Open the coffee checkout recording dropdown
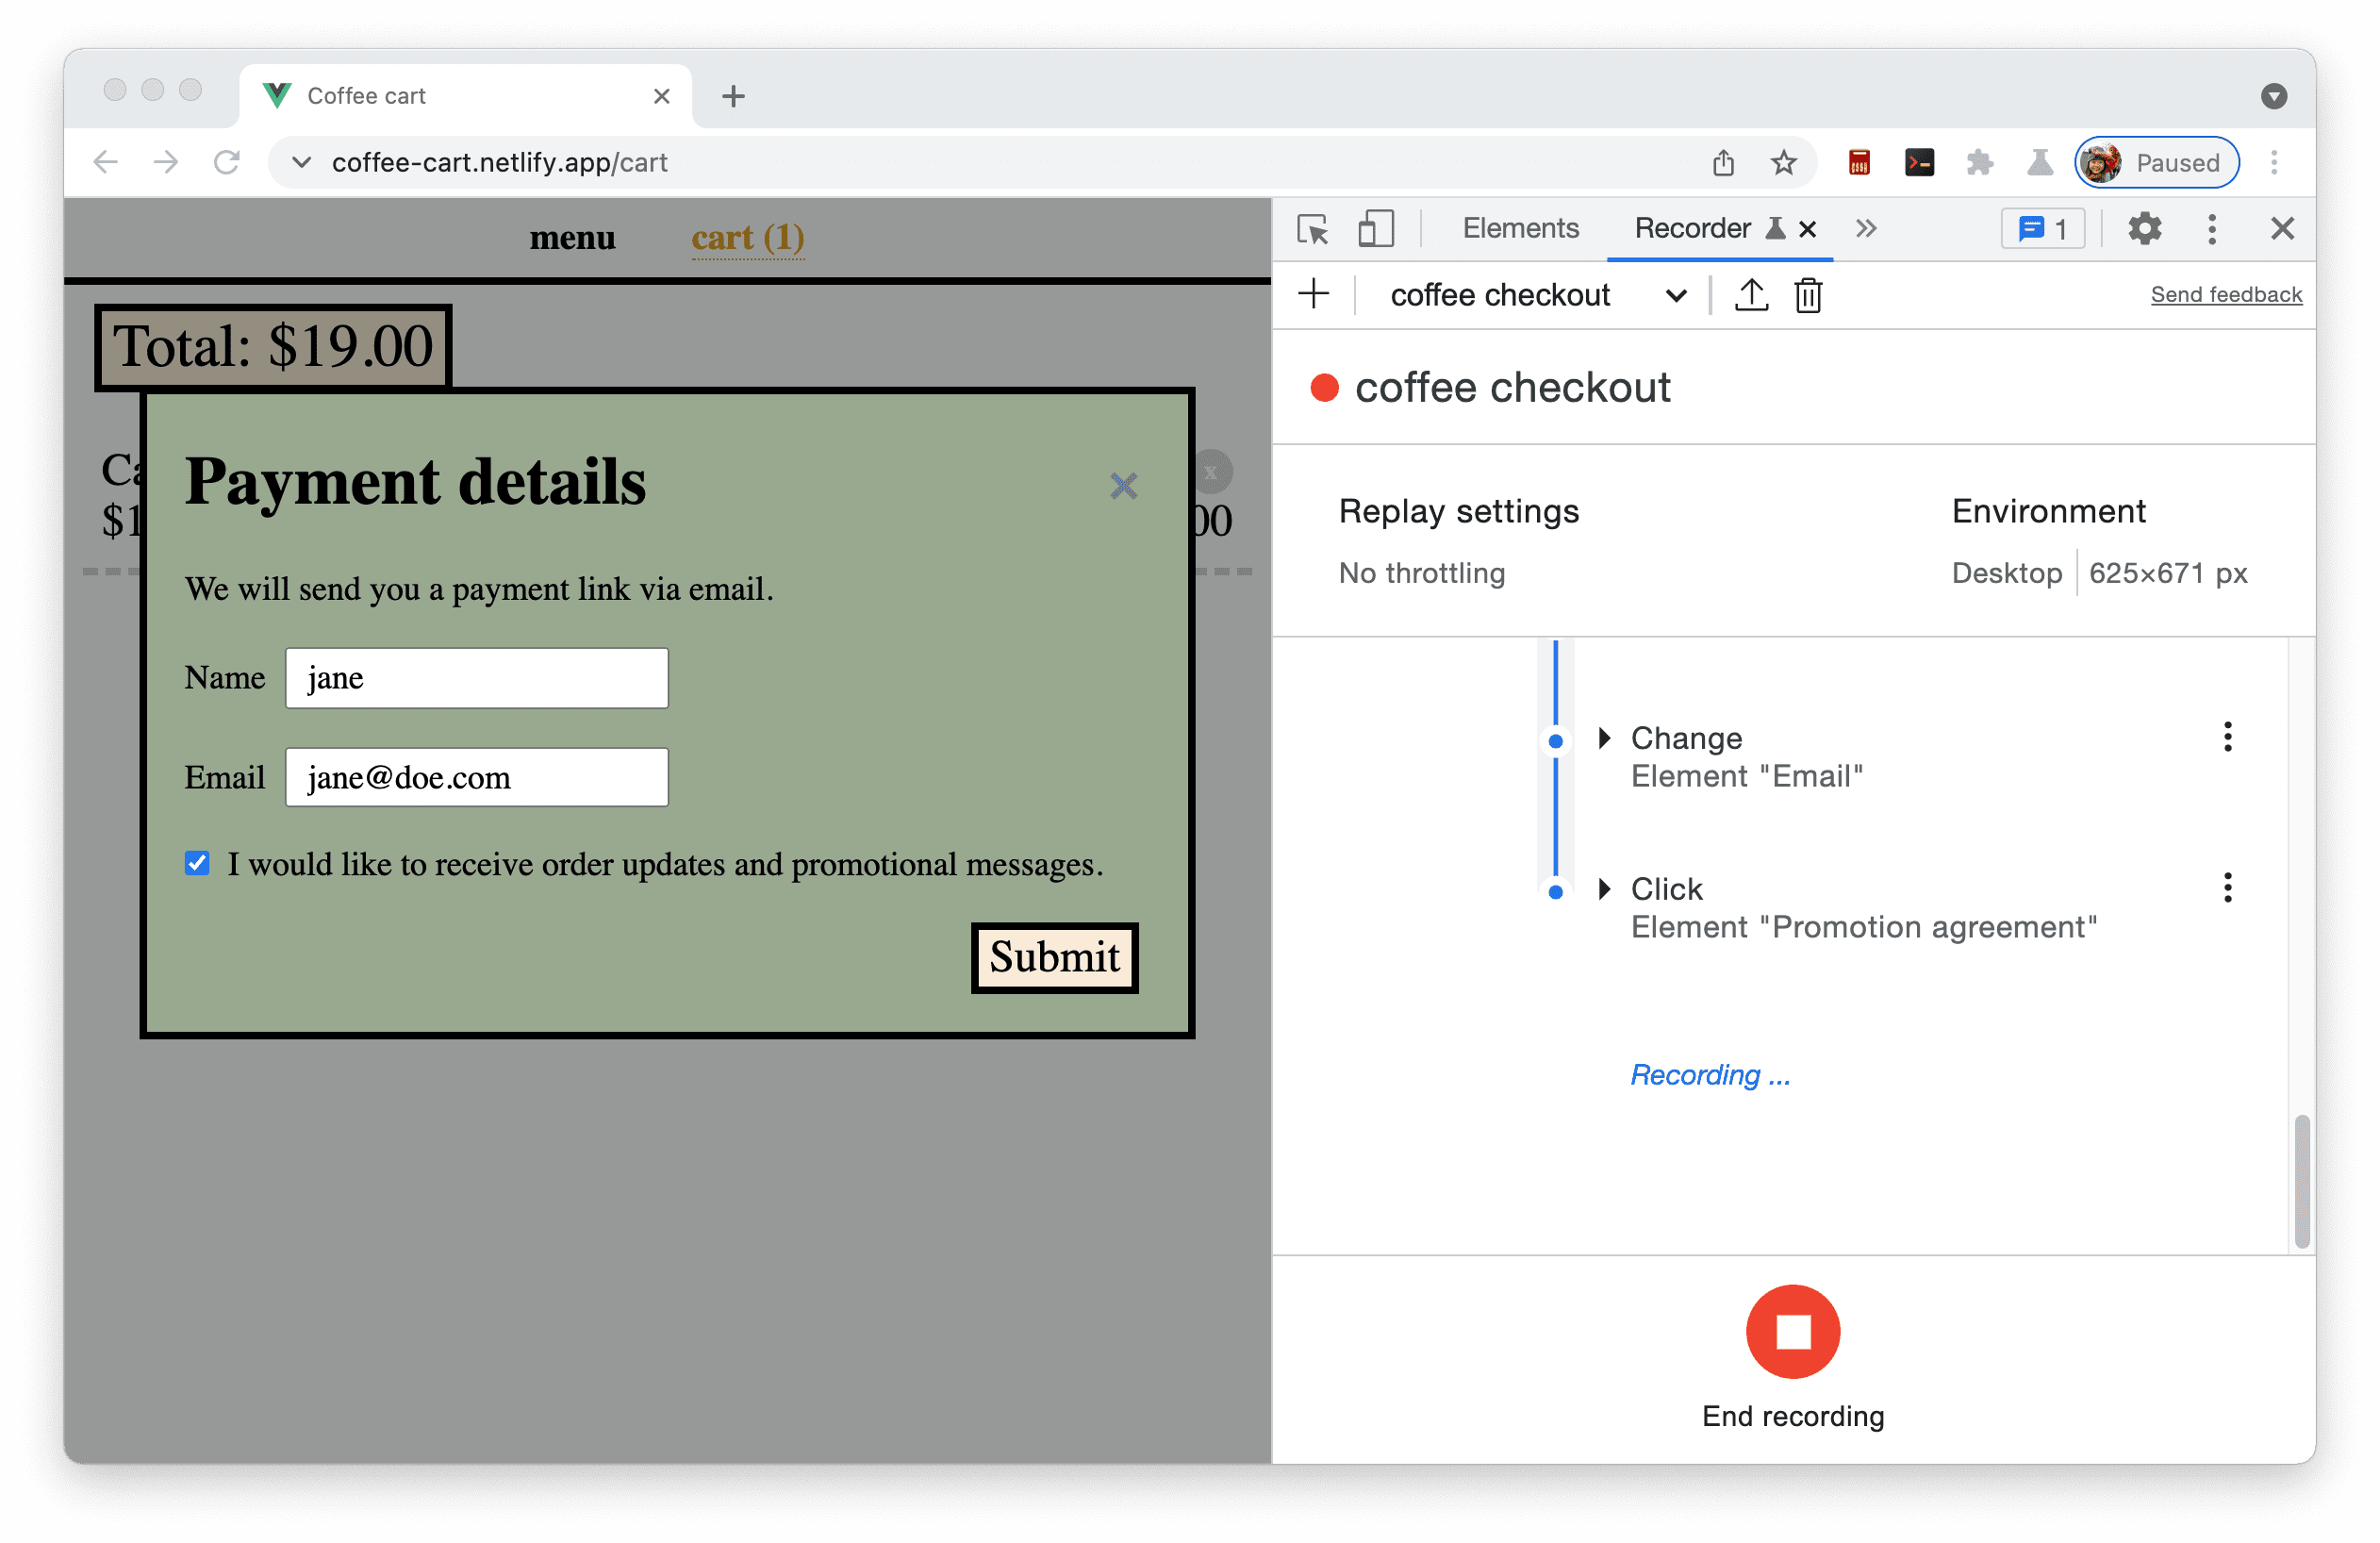 pyautogui.click(x=1676, y=295)
